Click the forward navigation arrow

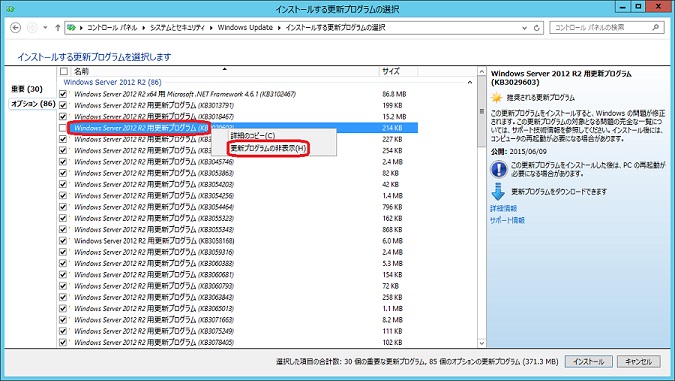(x=32, y=28)
